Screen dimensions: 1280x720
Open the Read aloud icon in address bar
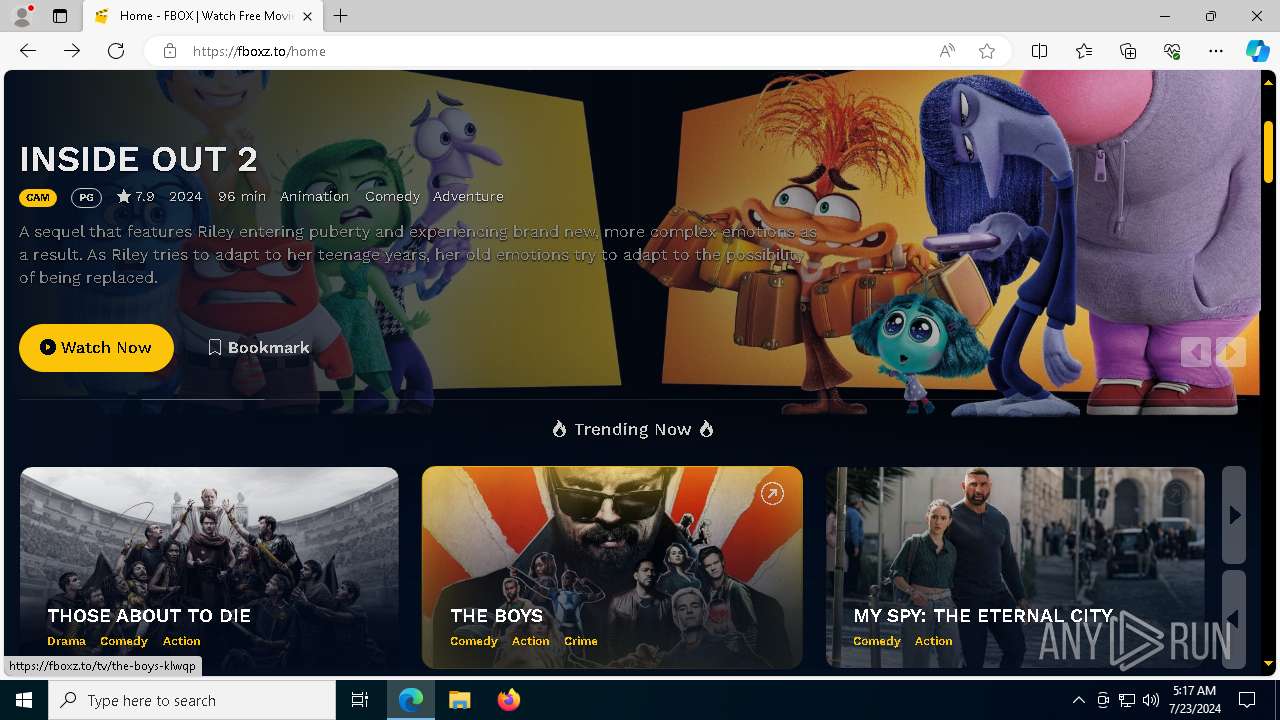947,51
